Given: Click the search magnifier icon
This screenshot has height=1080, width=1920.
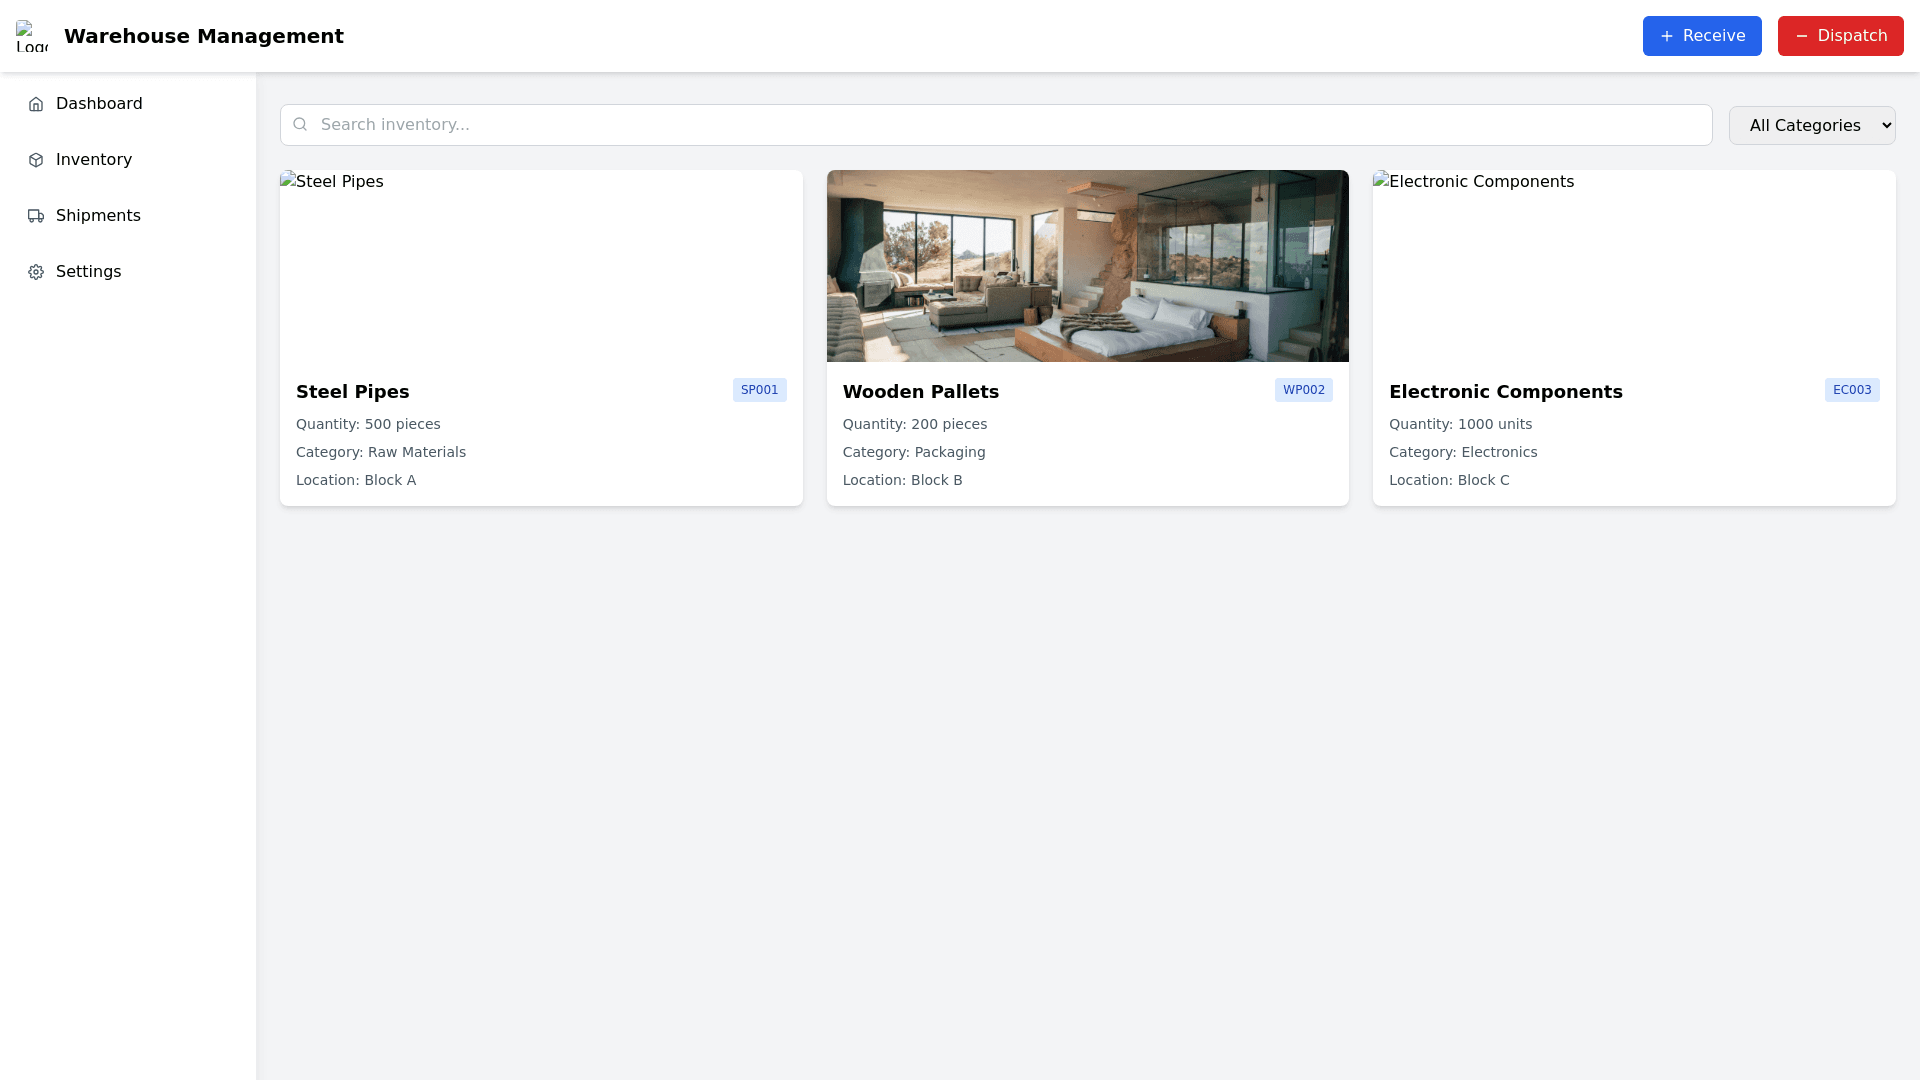Looking at the screenshot, I should point(300,125).
